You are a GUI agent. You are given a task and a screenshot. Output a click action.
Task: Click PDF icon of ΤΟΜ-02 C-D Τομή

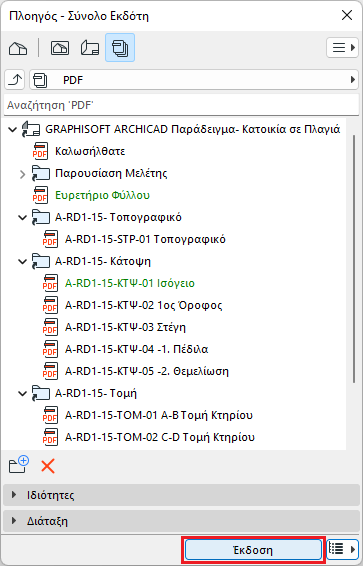[x=50, y=437]
